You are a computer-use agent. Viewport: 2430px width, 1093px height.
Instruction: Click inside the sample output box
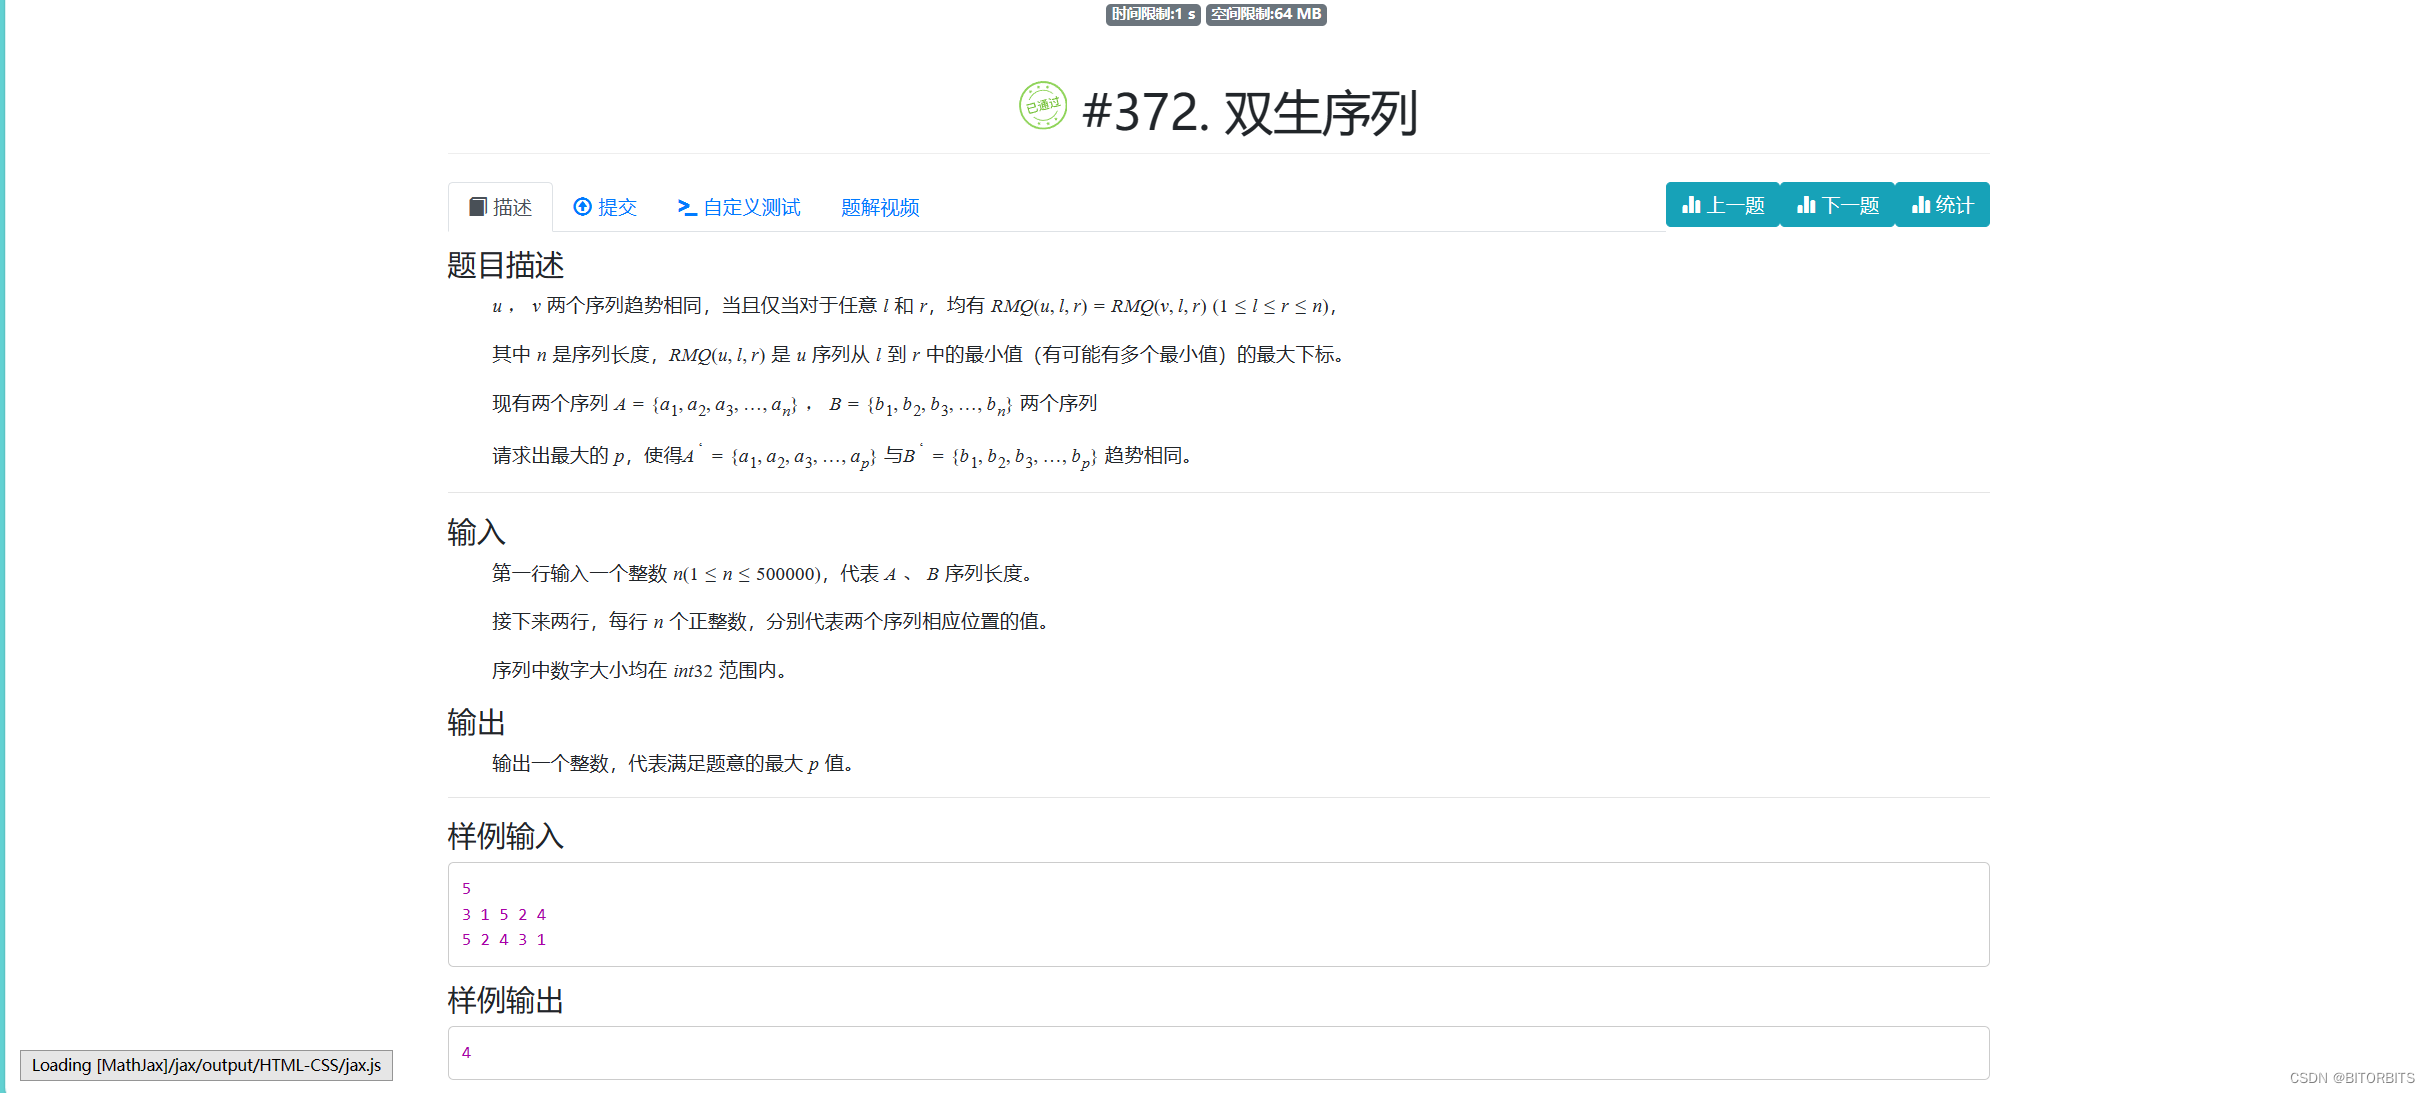(1217, 1052)
